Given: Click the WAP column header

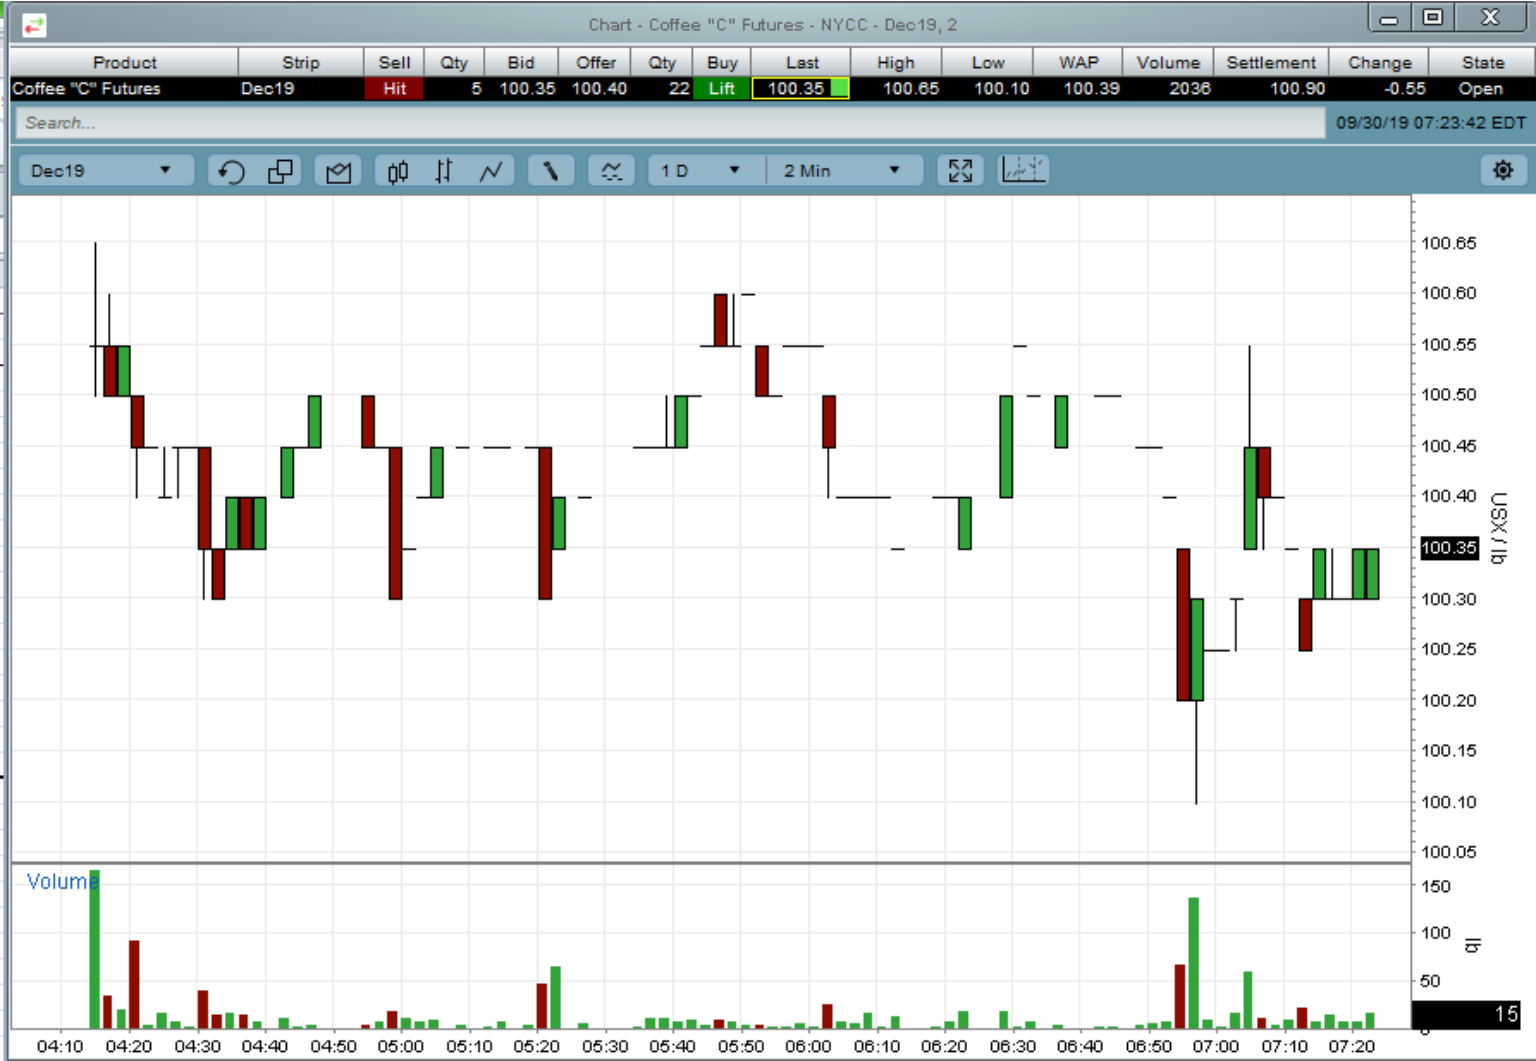Looking at the screenshot, I should click(x=1078, y=62).
